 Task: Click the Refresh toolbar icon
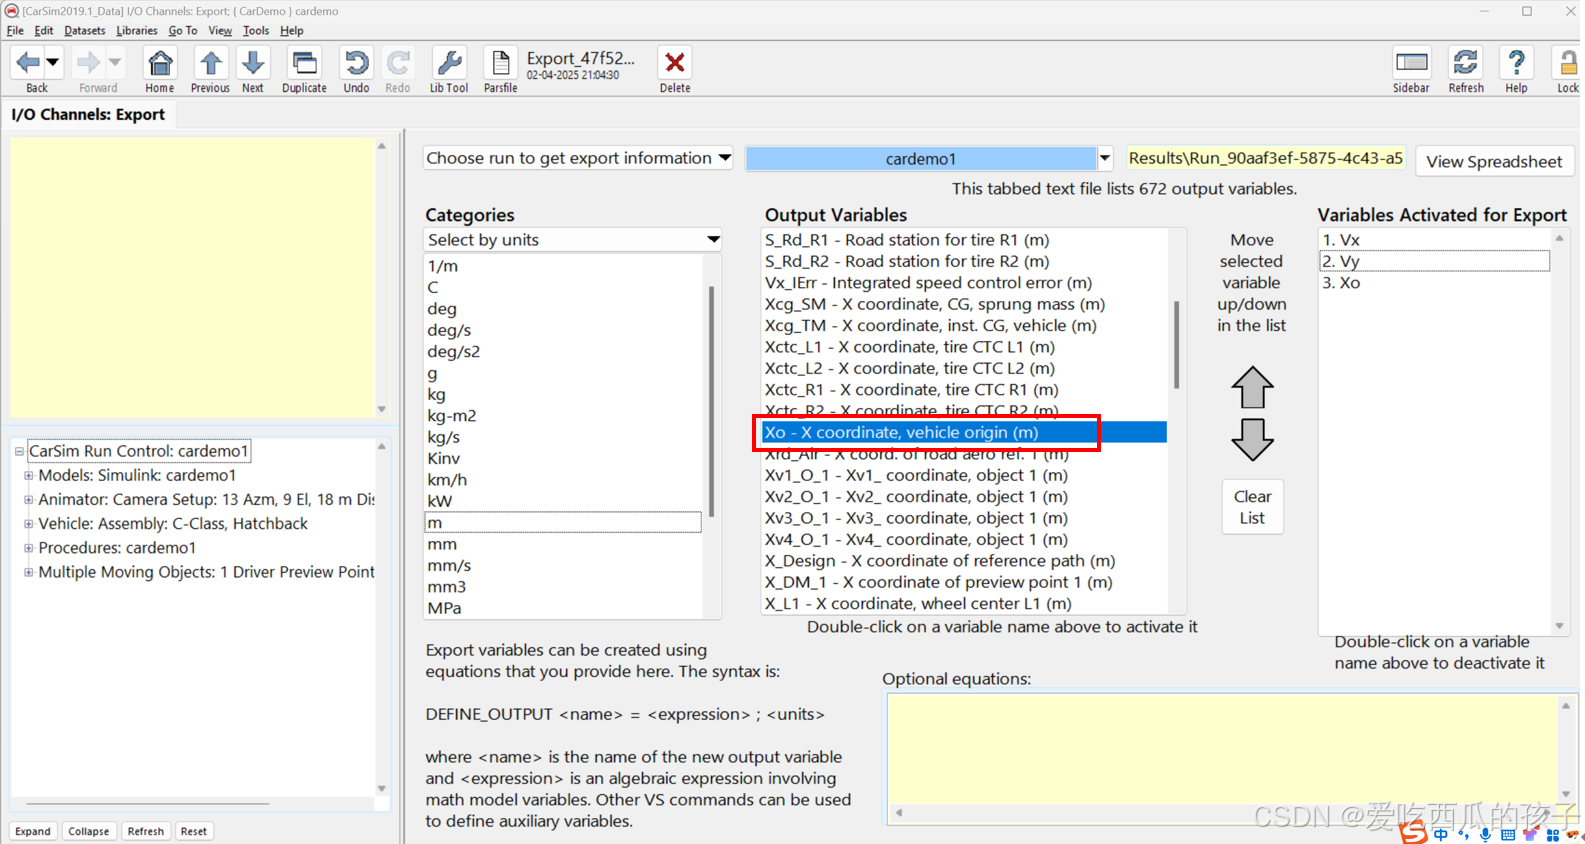tap(1466, 63)
